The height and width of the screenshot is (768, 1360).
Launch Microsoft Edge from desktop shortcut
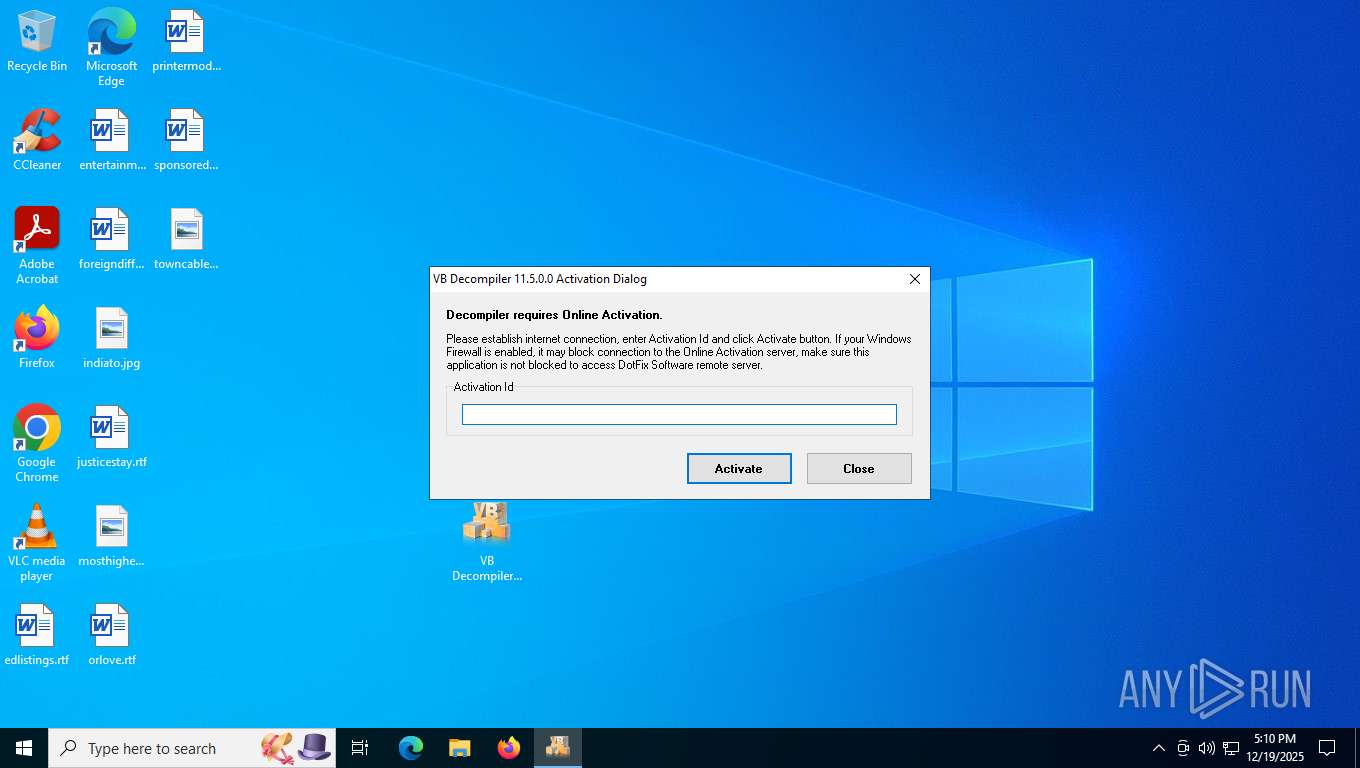click(111, 48)
